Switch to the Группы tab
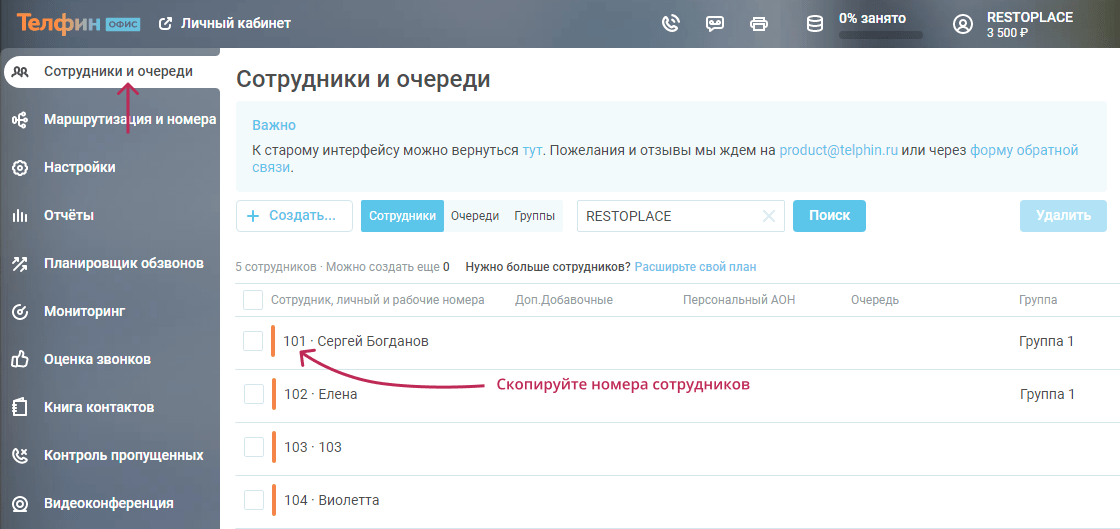 coord(534,216)
